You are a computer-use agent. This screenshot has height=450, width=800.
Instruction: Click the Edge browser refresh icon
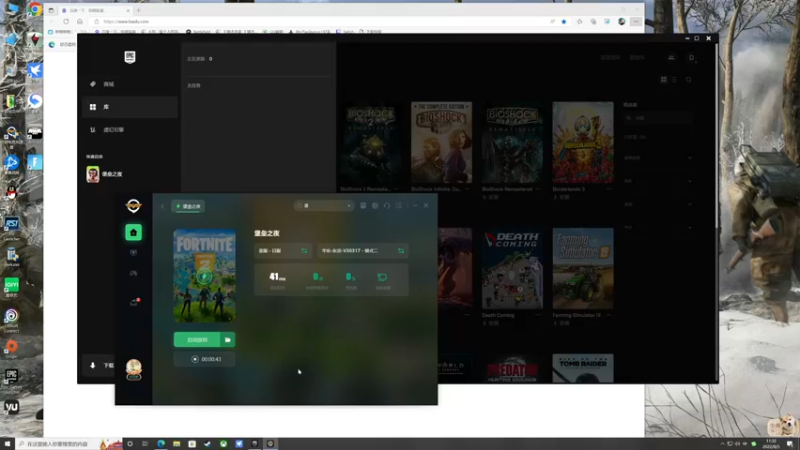66,21
